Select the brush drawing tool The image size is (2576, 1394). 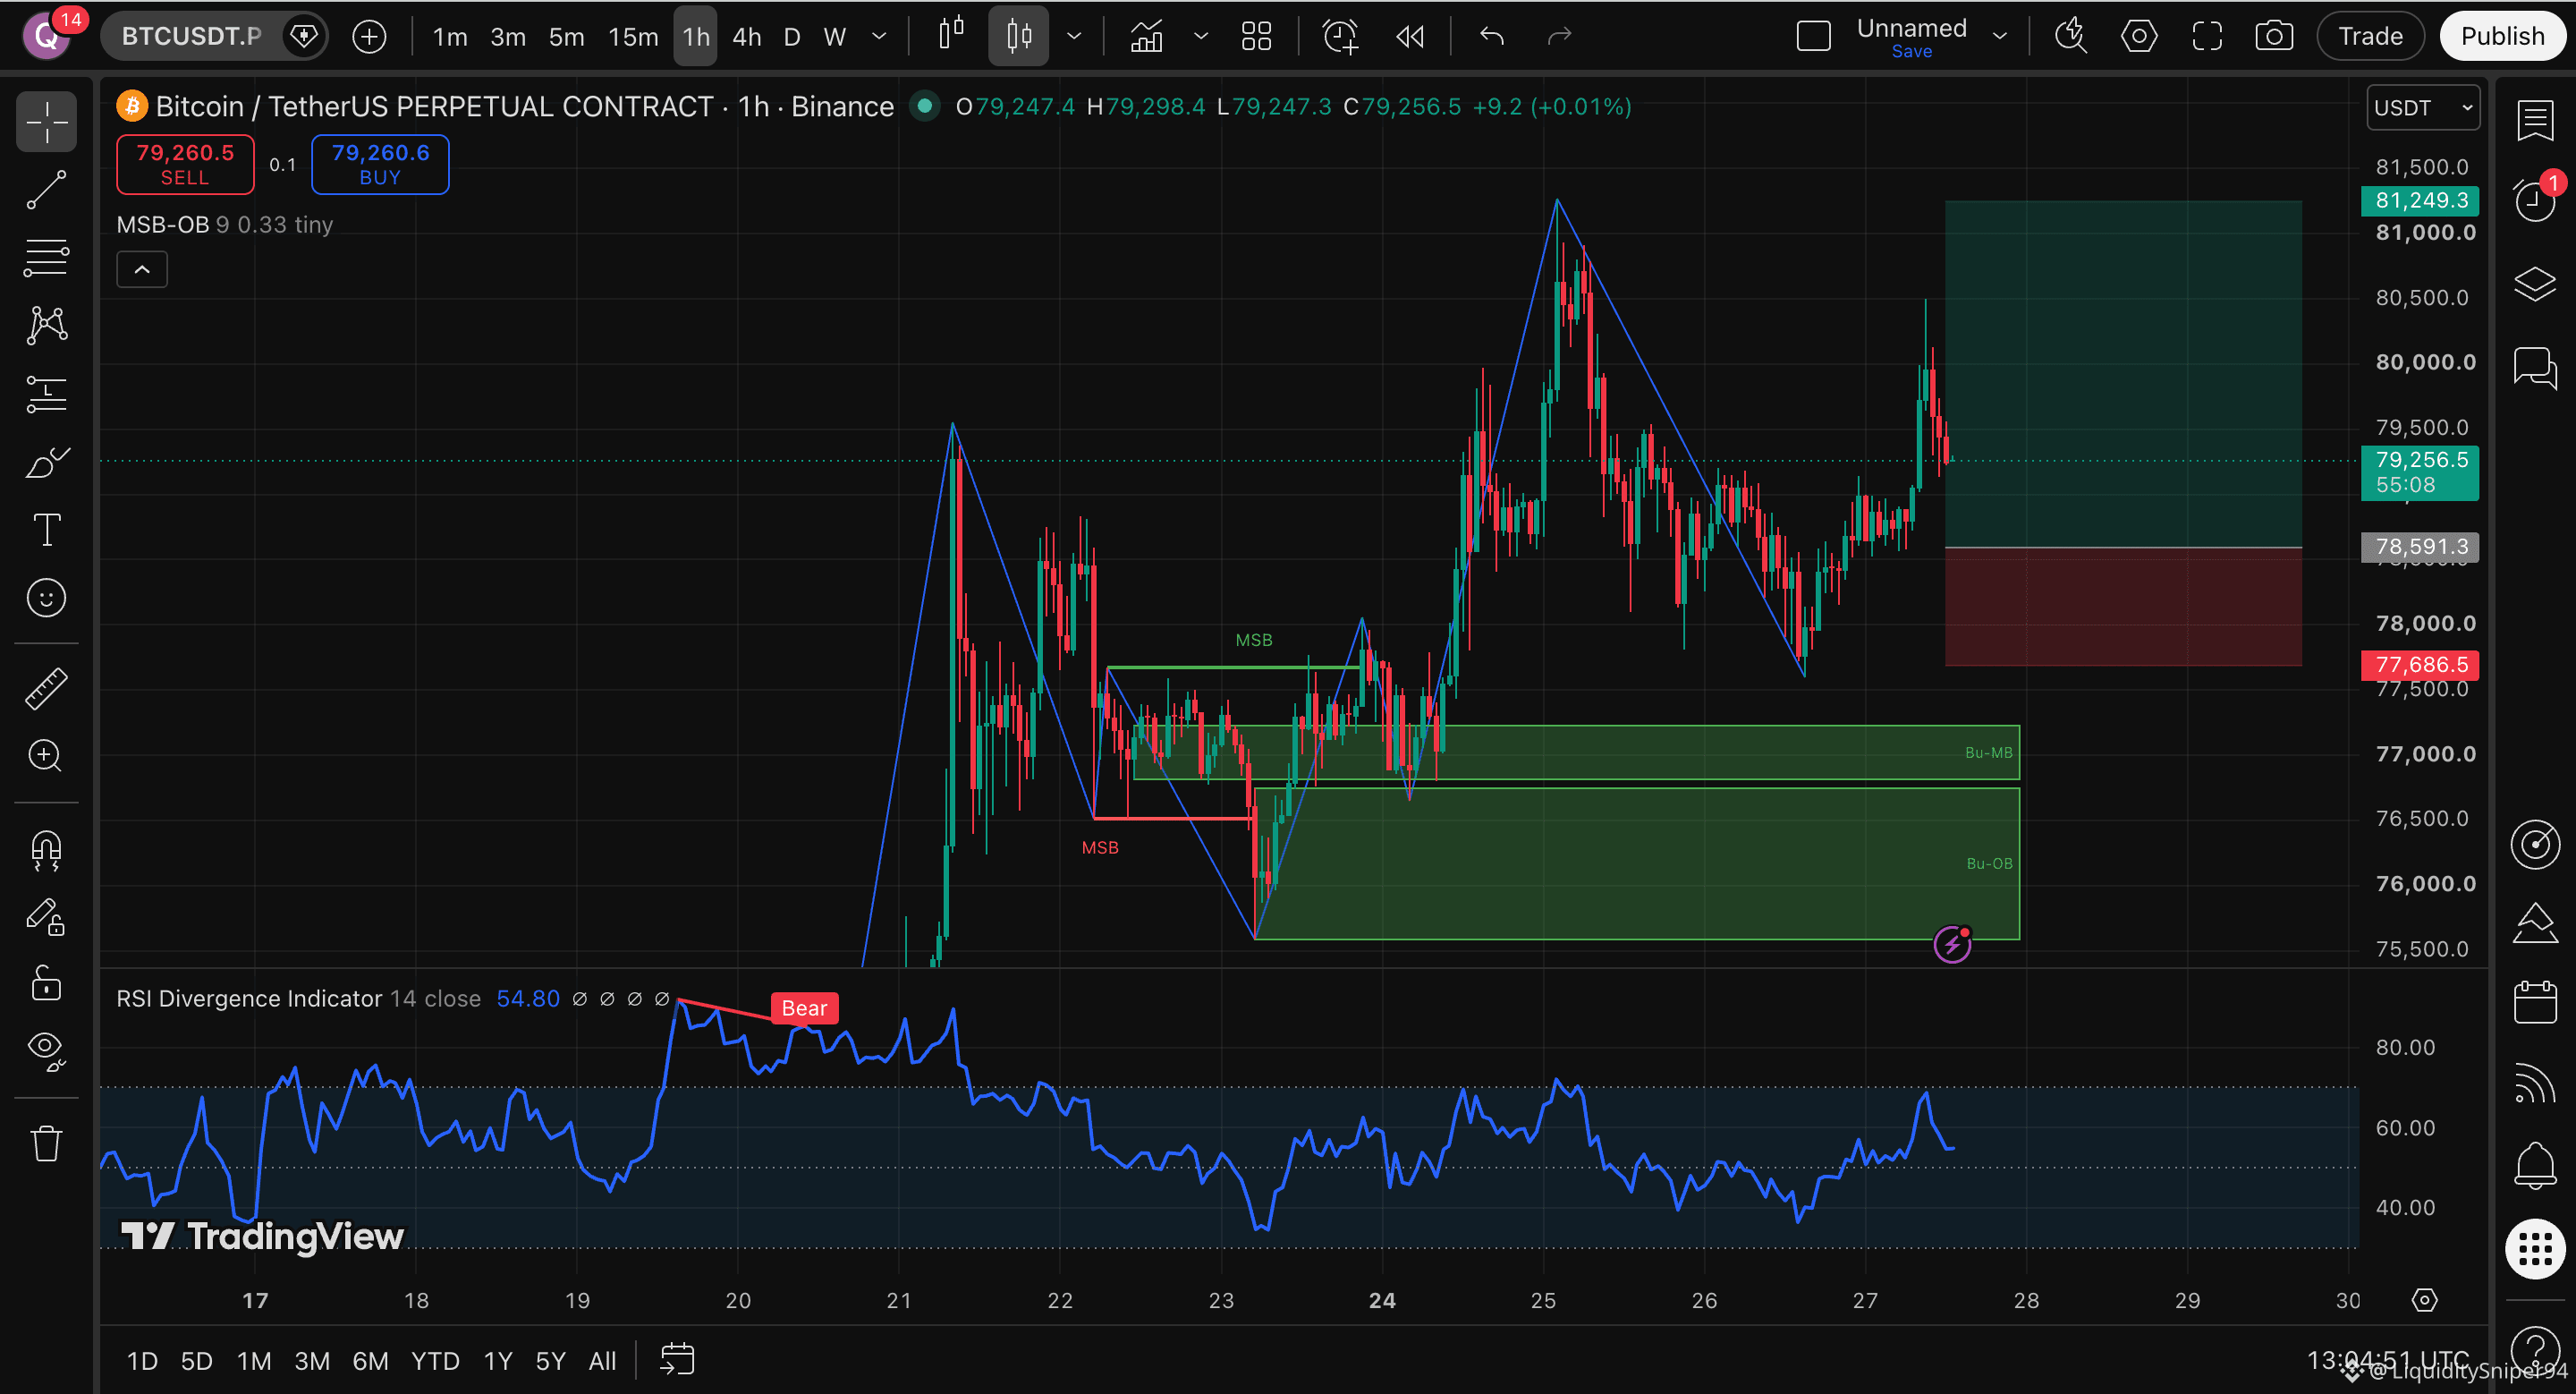pos(46,462)
